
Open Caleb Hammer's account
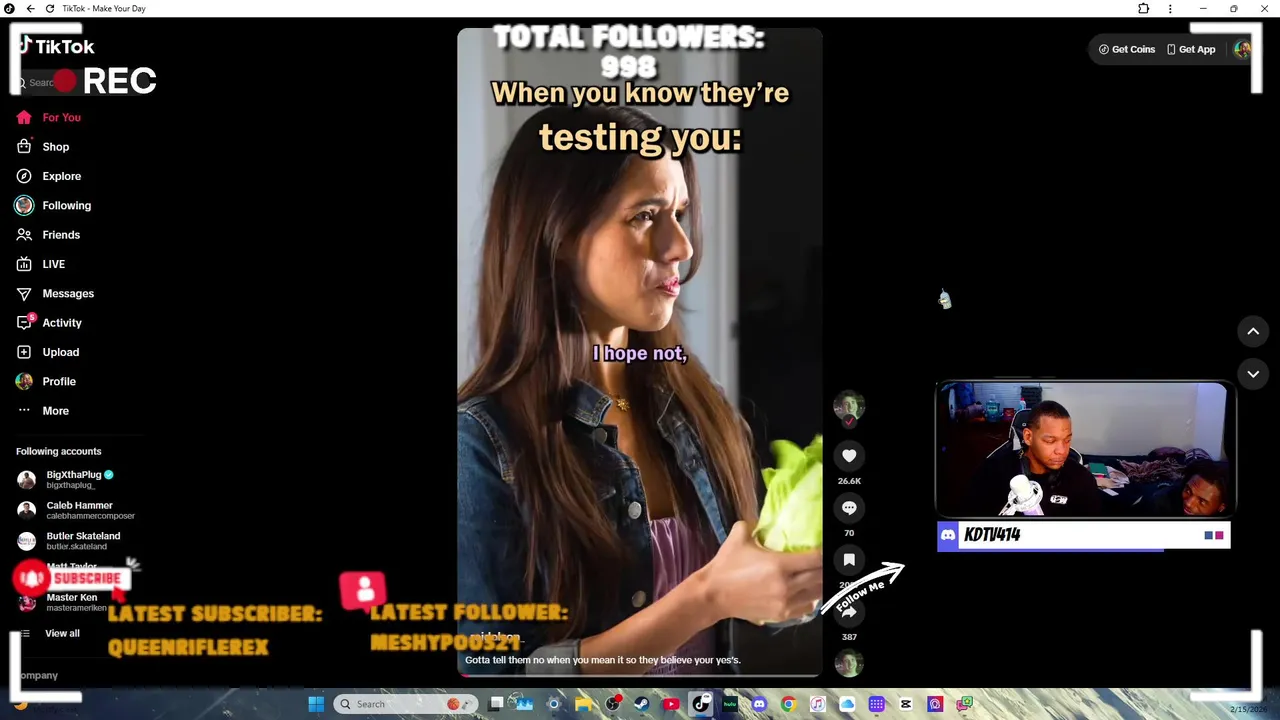75,510
